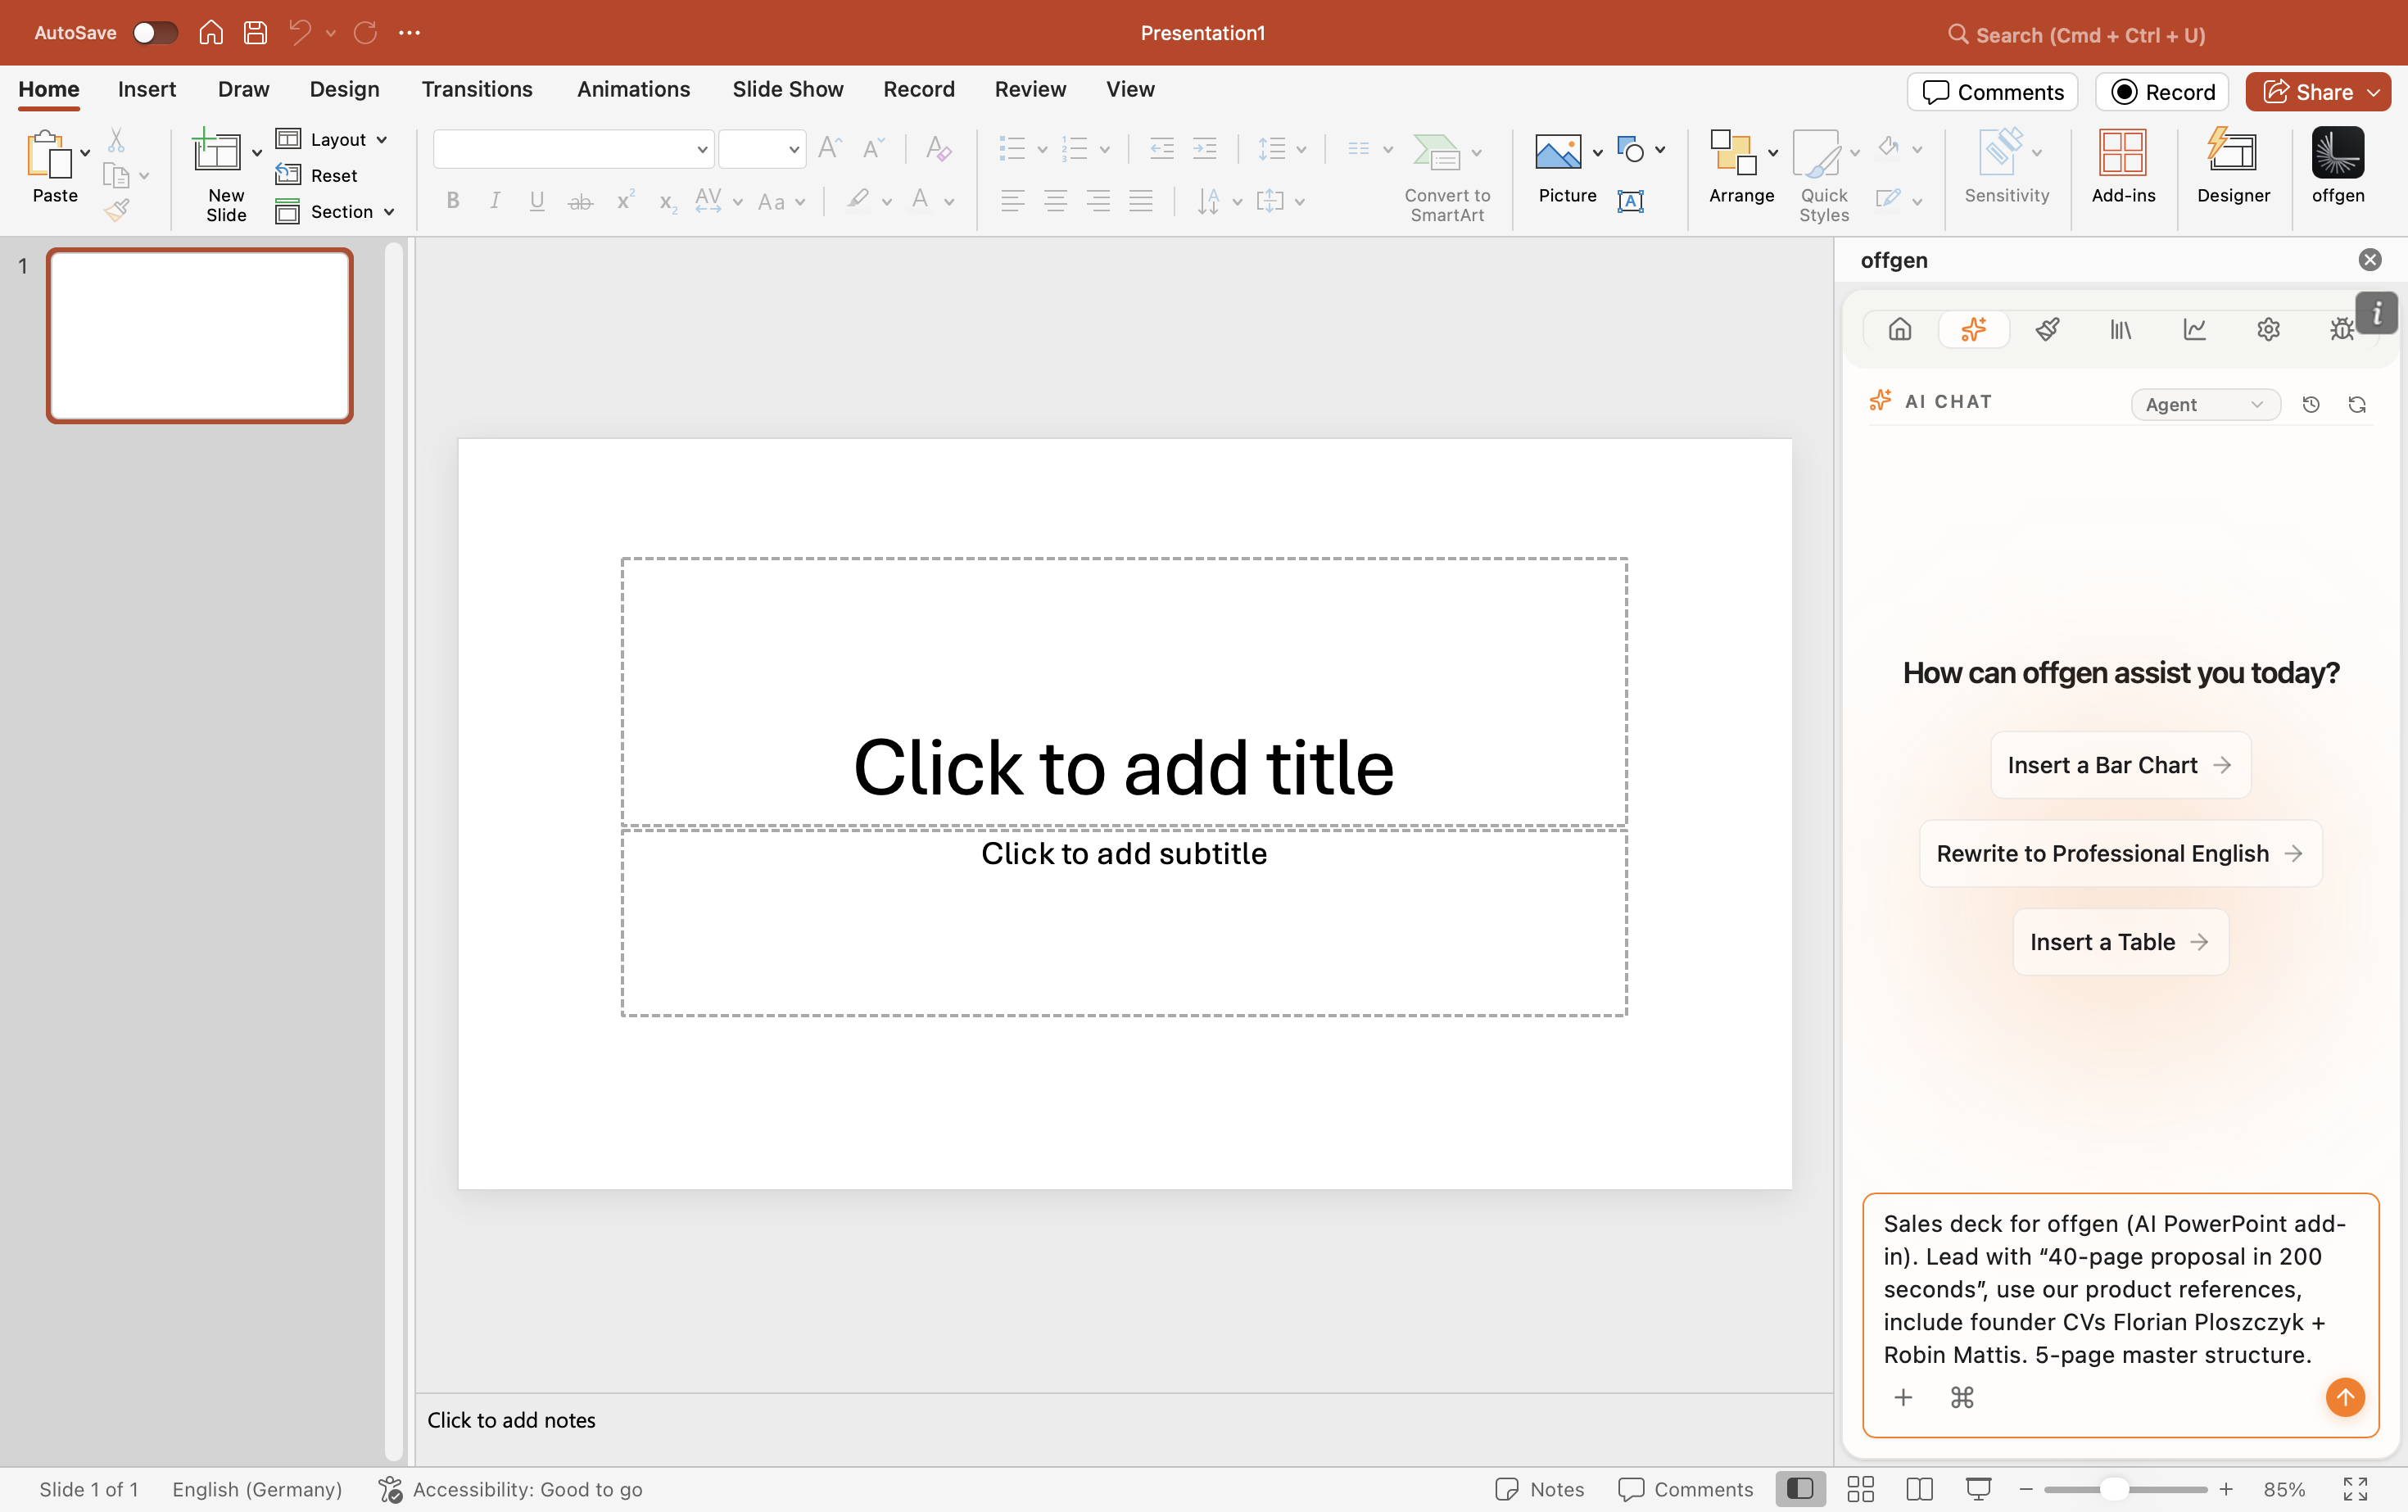Viewport: 2408px width, 1512px height.
Task: Switch to Slide Sorter view
Action: click(x=1860, y=1489)
